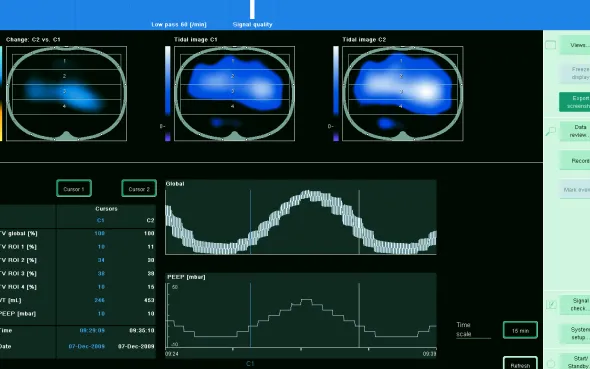Click the 'Signal quality' label
Image resolution: width=590 pixels, height=369 pixels.
tap(252, 24)
